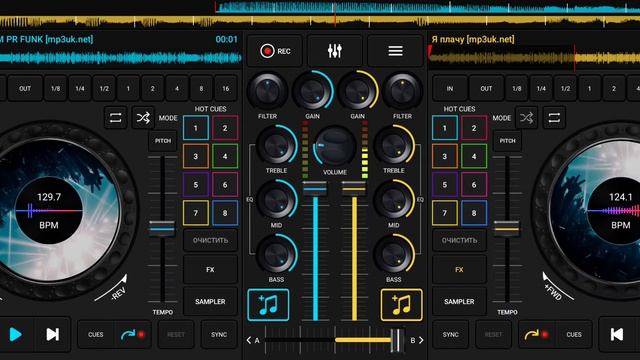Move crossfader toward B with right arrow
This screenshot has width=640, height=360.
coord(421,340)
